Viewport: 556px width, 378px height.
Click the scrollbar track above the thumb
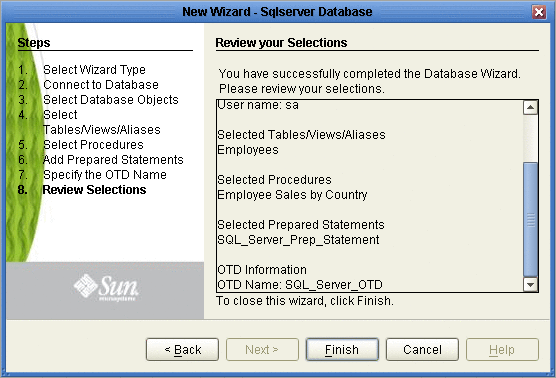(x=530, y=138)
